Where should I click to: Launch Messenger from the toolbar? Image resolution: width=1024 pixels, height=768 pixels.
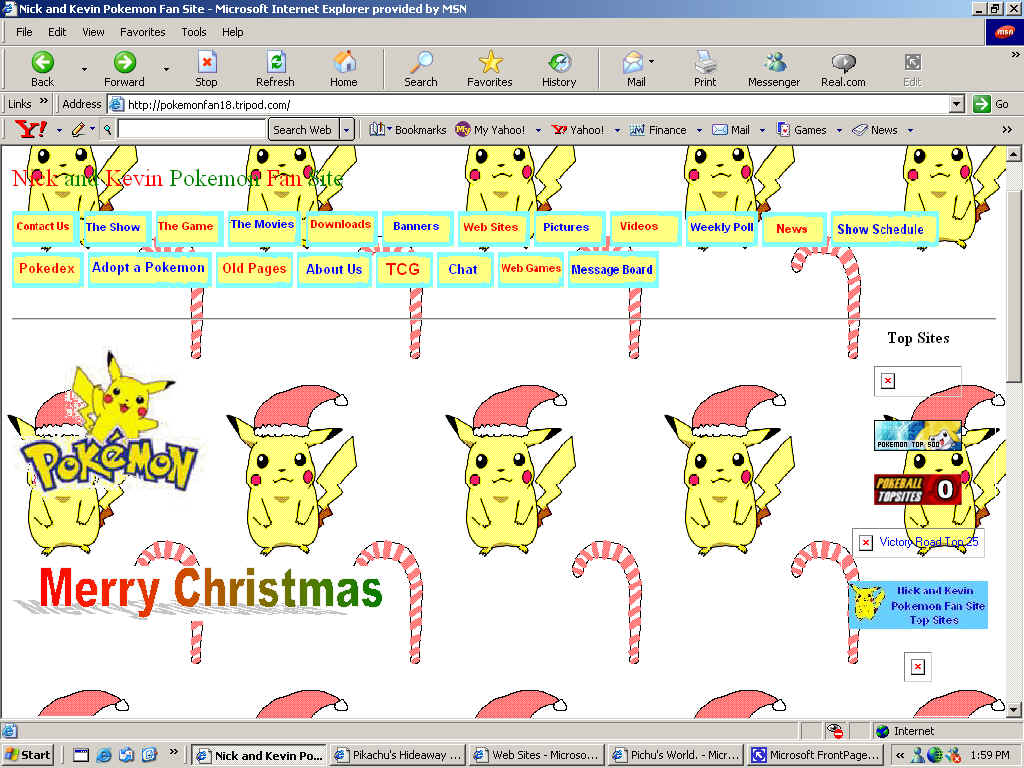(x=774, y=63)
